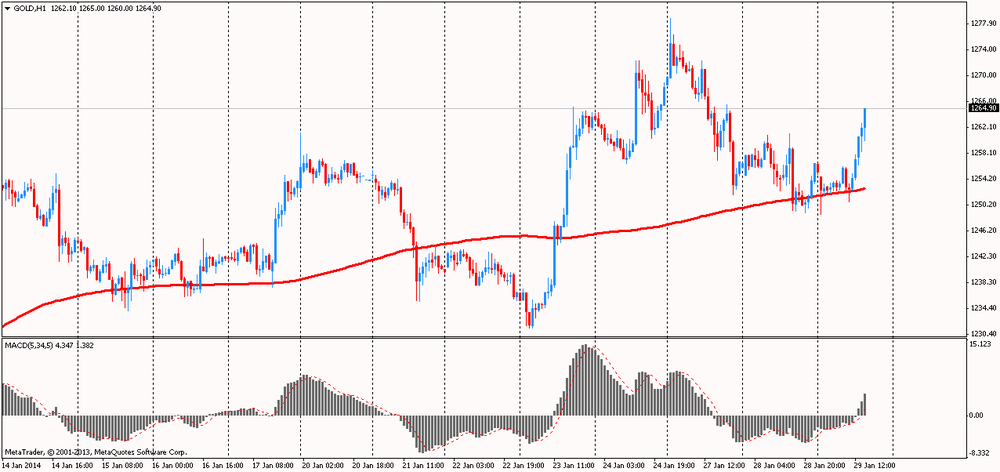Click the 1238.30 price scale label

[x=983, y=281]
